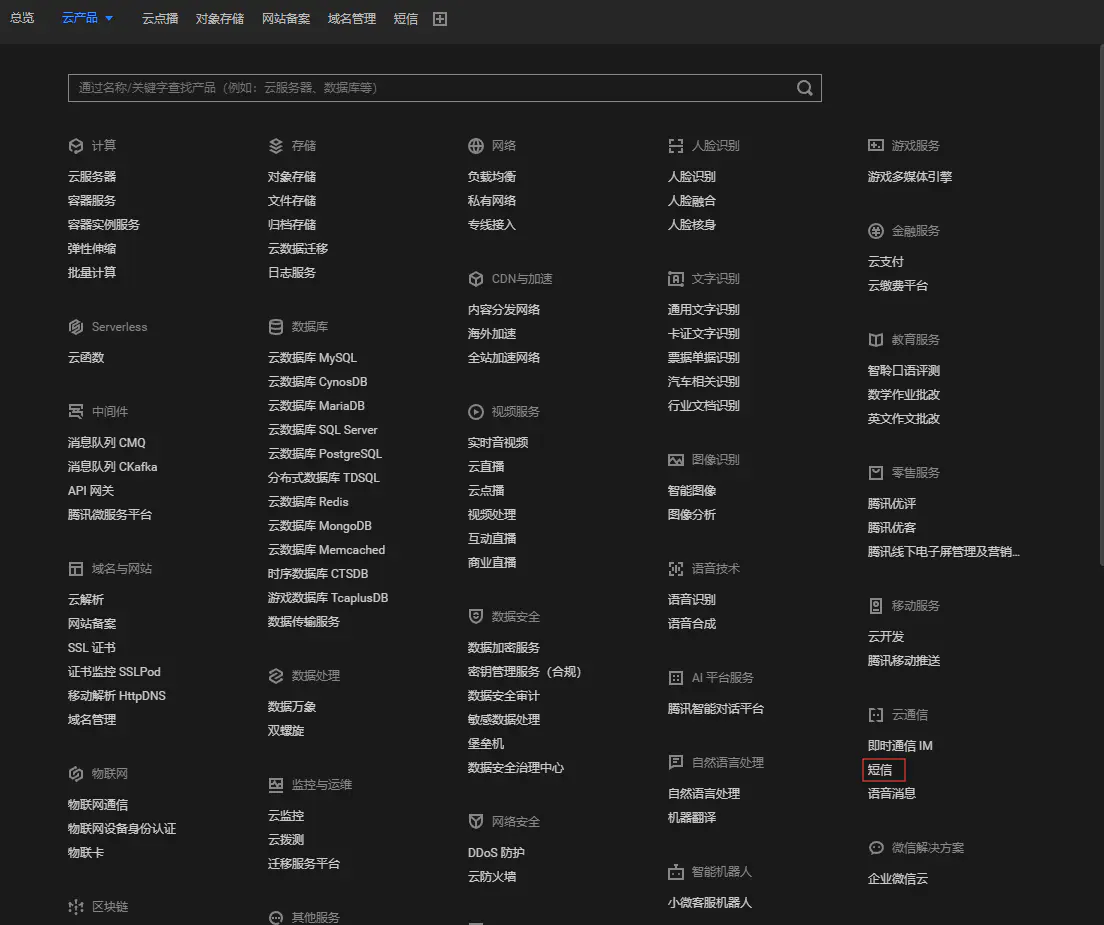Open 云点播 in top navigation bar
The height and width of the screenshot is (925, 1104).
click(x=160, y=19)
